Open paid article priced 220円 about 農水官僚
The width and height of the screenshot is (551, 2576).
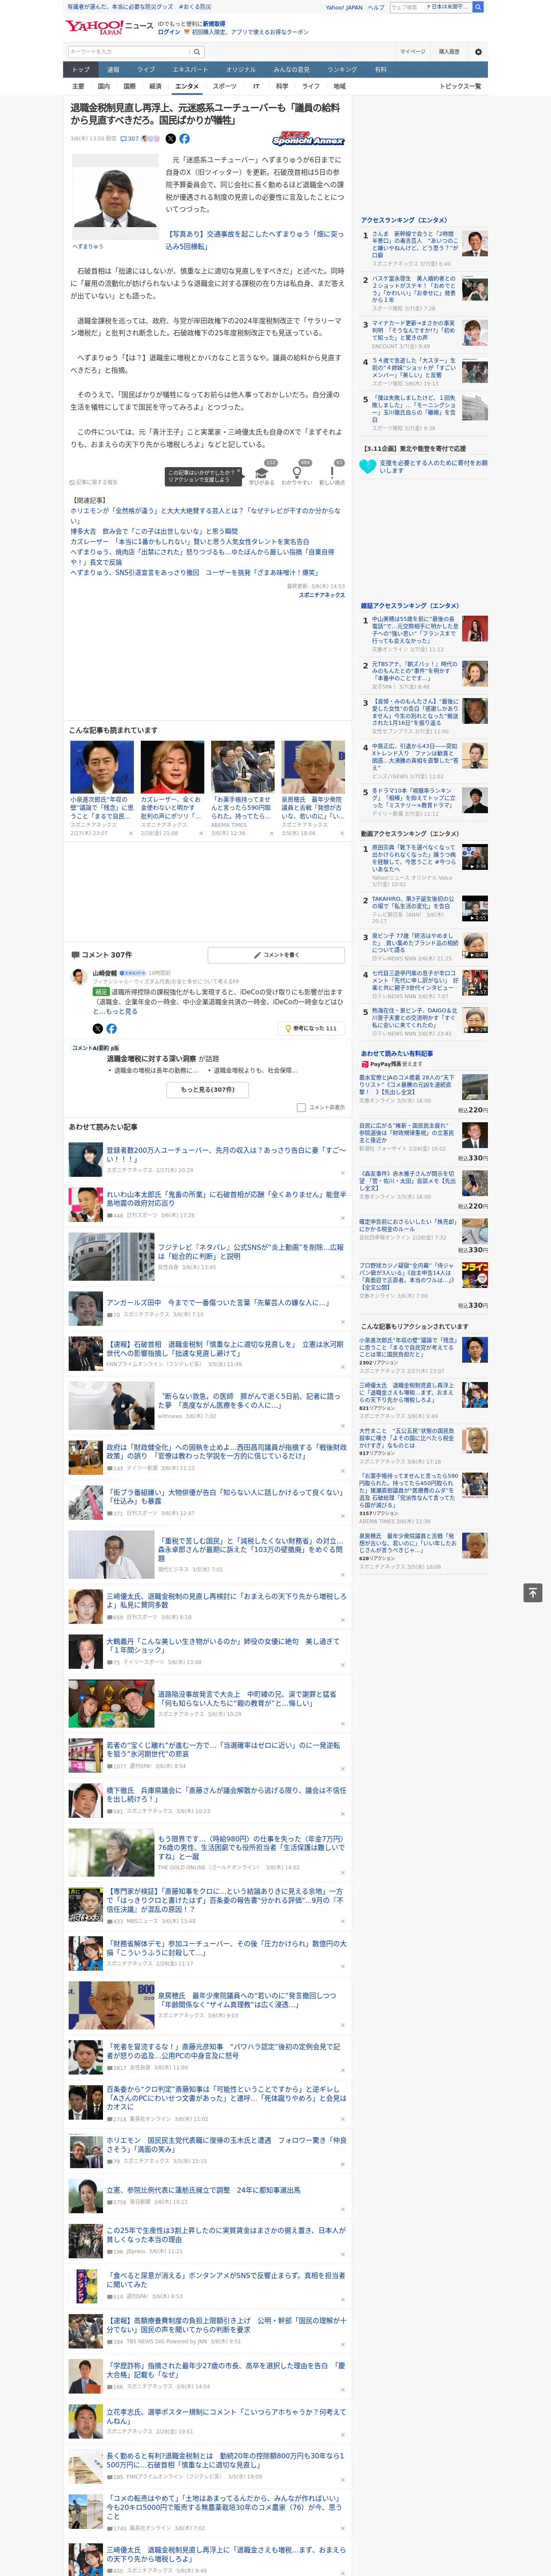click(x=407, y=1085)
